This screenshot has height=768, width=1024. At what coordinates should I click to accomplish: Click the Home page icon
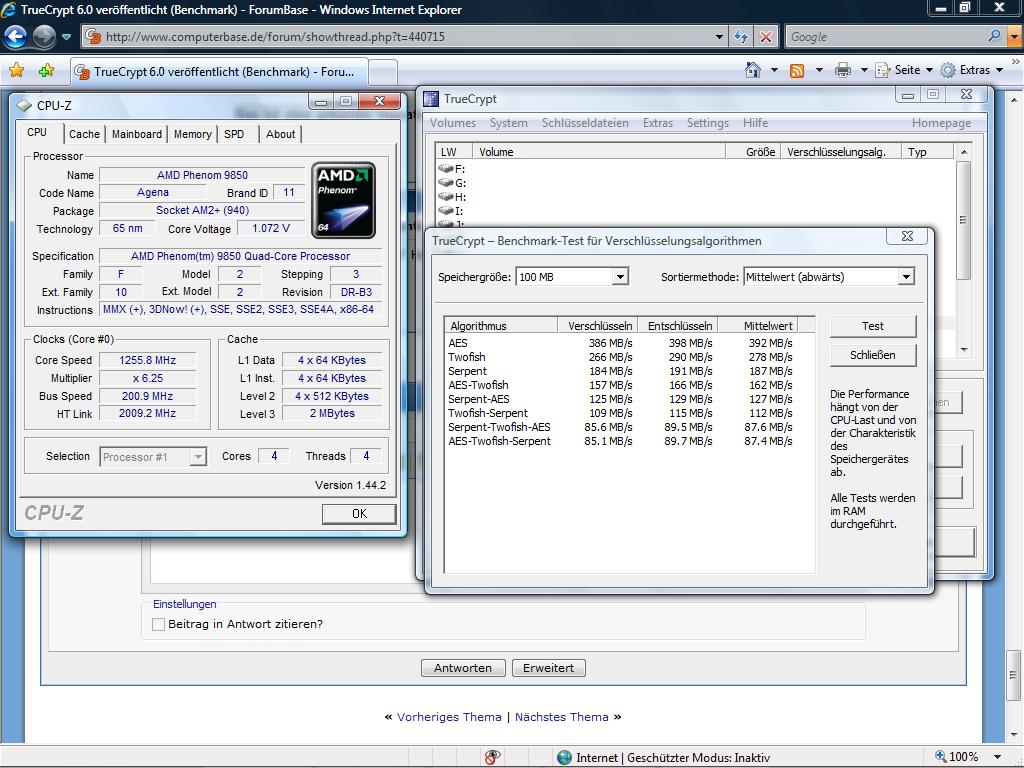point(754,70)
